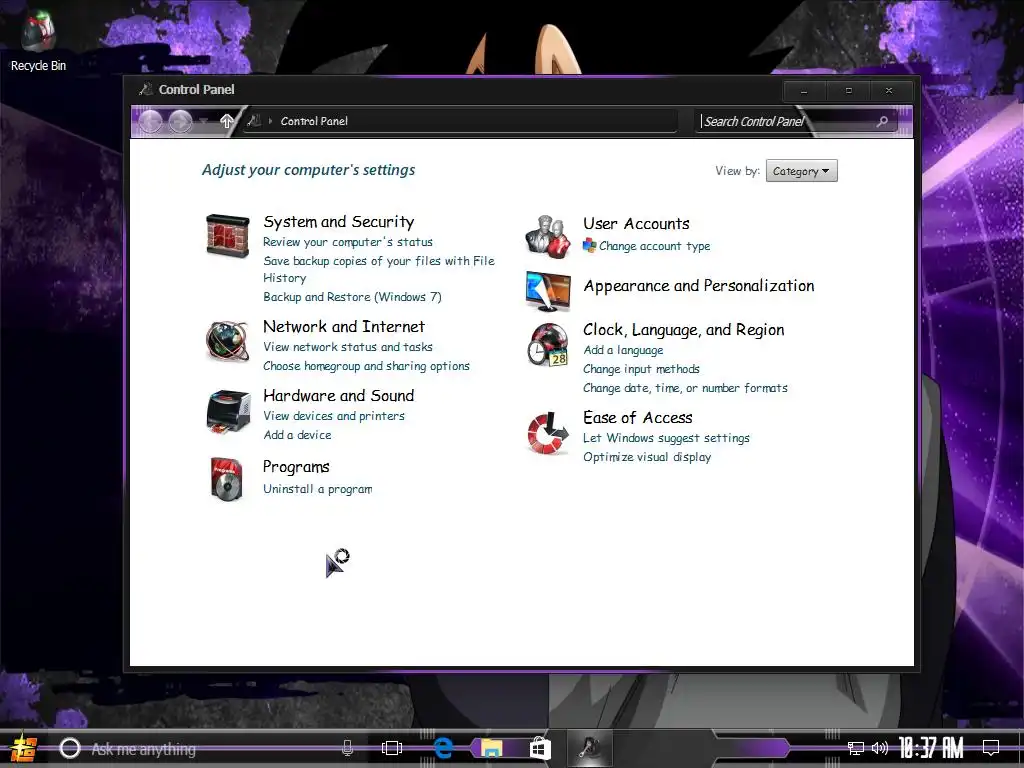Viewport: 1024px width, 768px height.
Task: Click View devices and printers
Action: 334,416
